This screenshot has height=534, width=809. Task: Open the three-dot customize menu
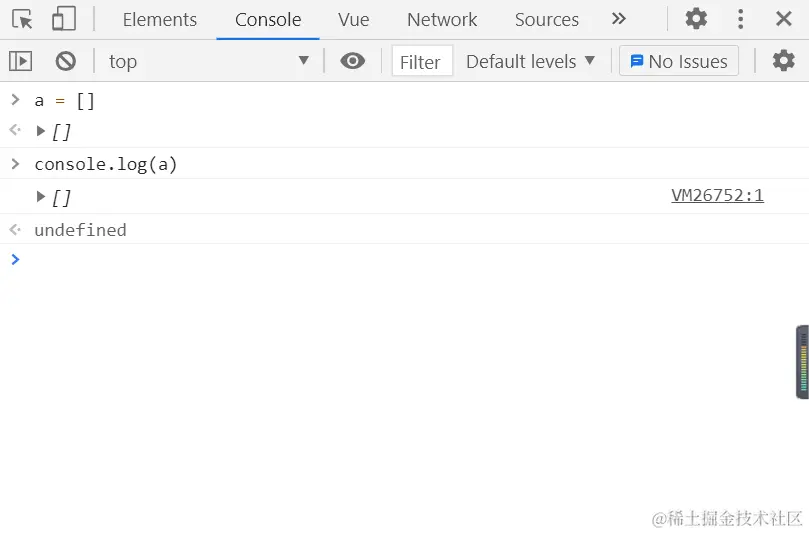740,19
